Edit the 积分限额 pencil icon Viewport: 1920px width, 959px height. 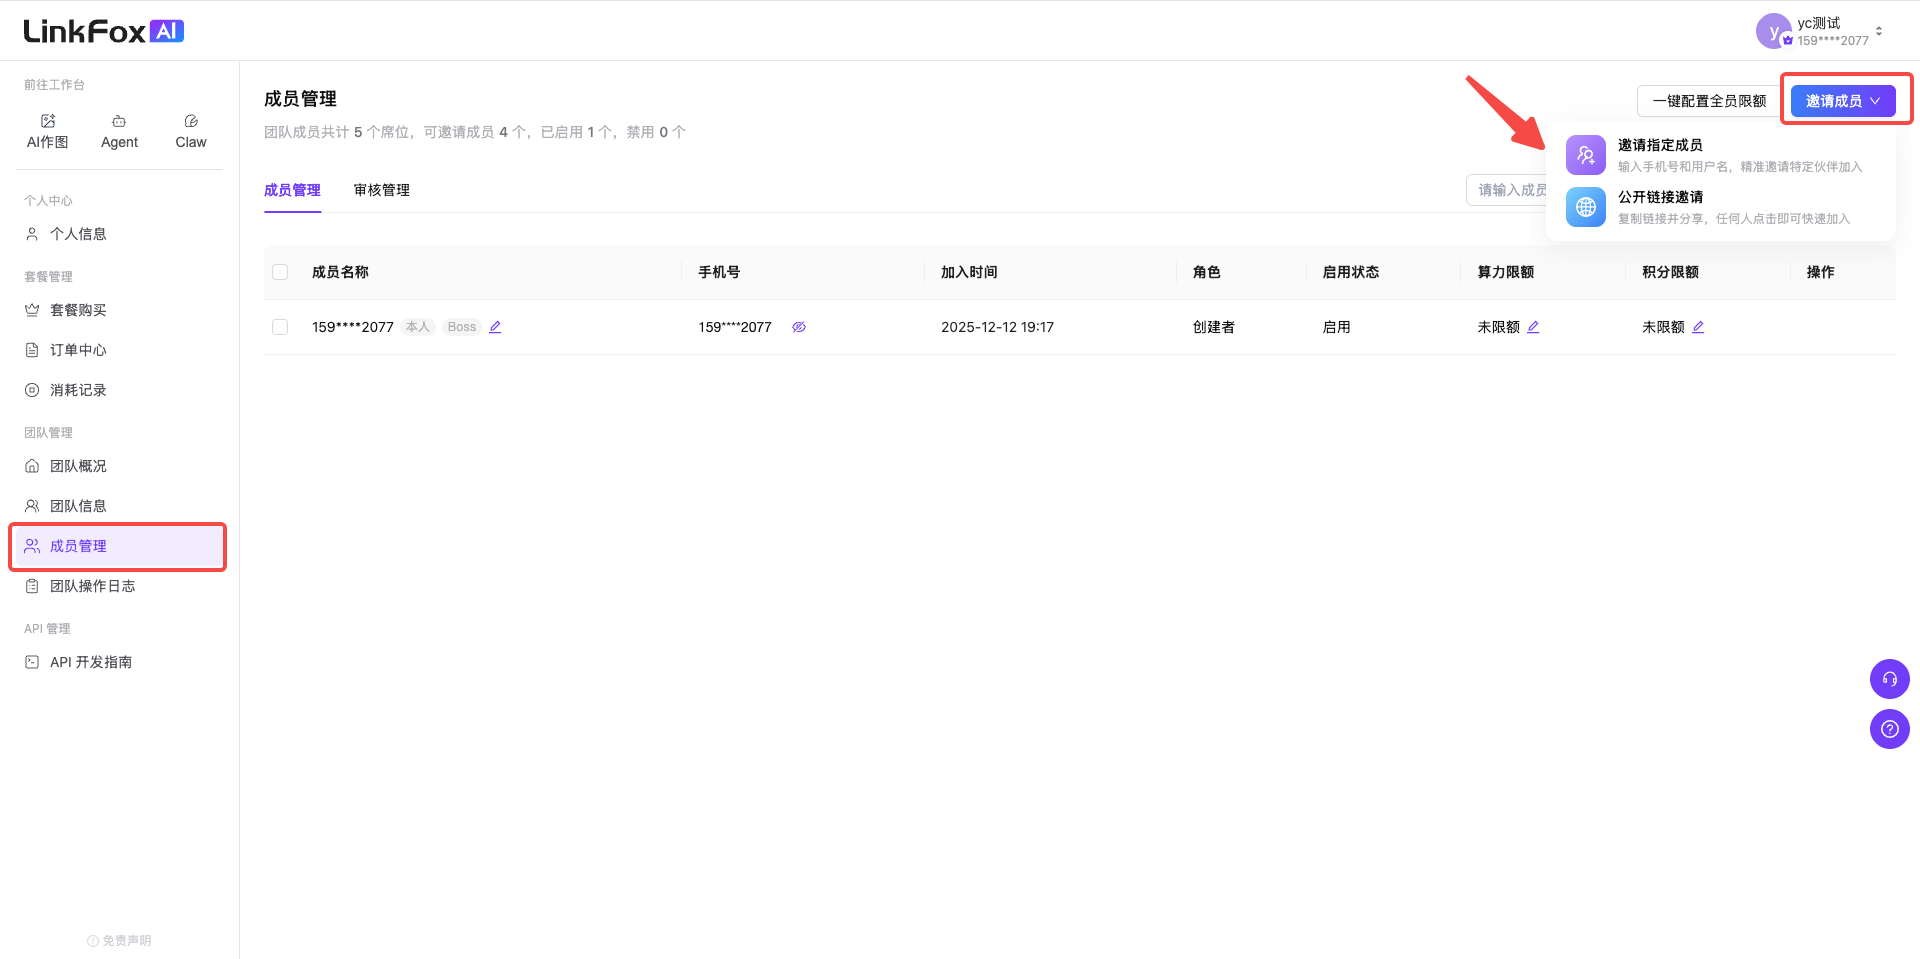point(1698,327)
